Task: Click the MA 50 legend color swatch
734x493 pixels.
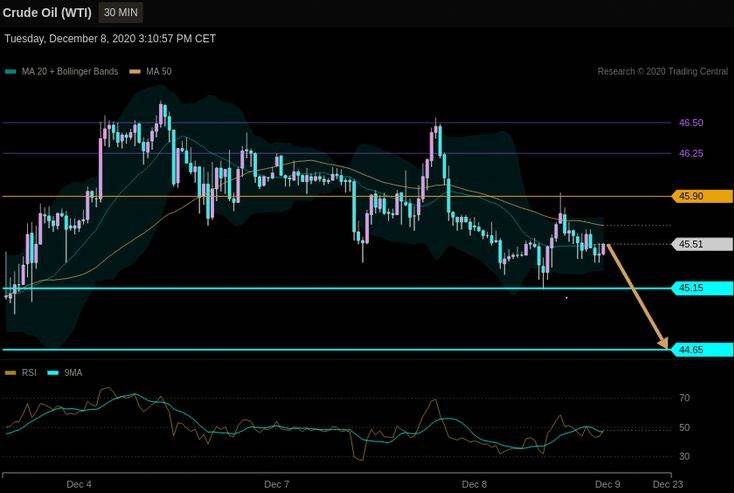Action: [x=135, y=72]
